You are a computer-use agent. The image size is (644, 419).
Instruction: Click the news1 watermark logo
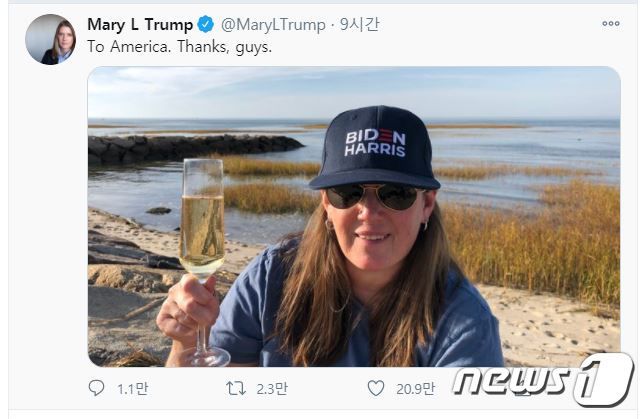click(x=543, y=379)
